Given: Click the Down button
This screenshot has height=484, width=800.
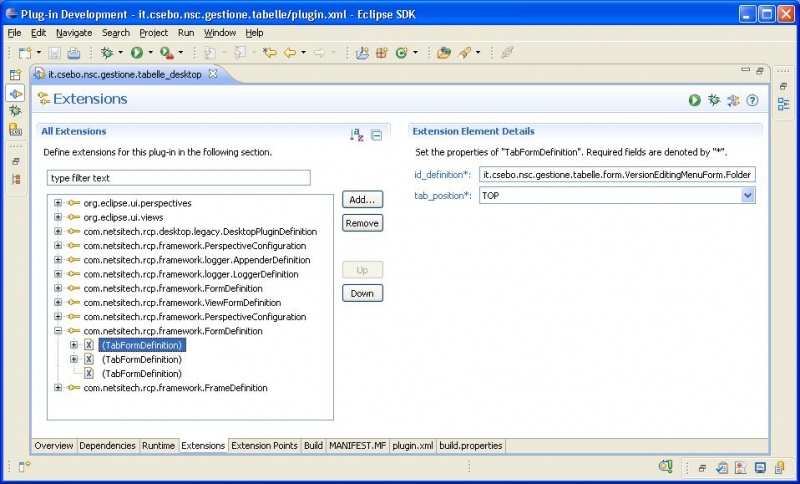Looking at the screenshot, I should 362,294.
